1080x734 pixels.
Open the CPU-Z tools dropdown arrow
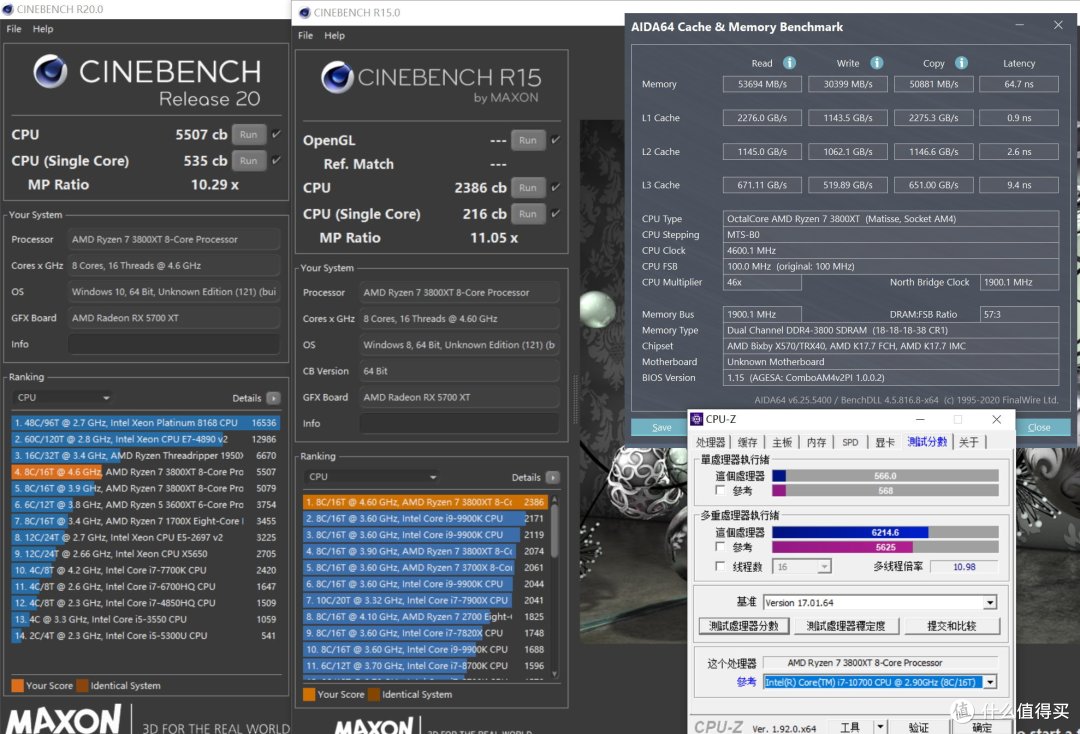click(x=880, y=727)
